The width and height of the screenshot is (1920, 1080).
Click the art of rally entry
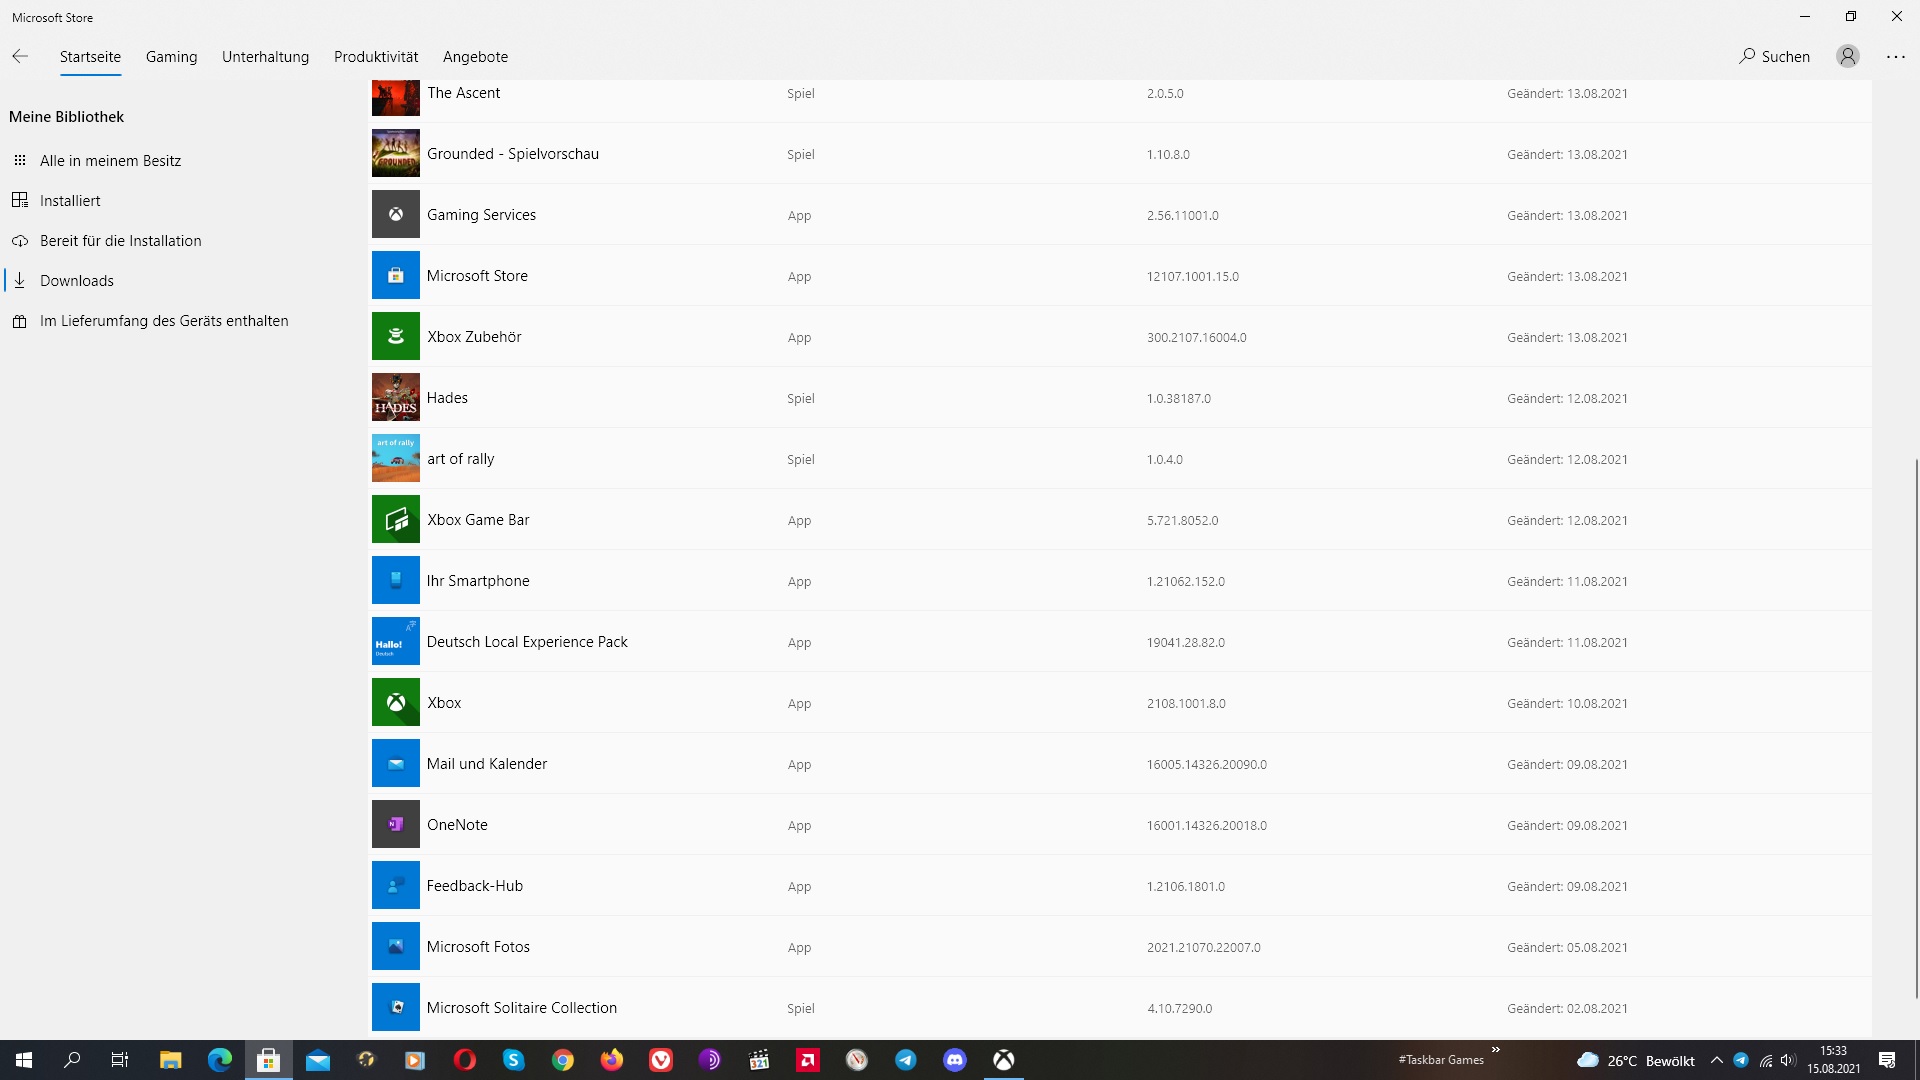coord(461,459)
